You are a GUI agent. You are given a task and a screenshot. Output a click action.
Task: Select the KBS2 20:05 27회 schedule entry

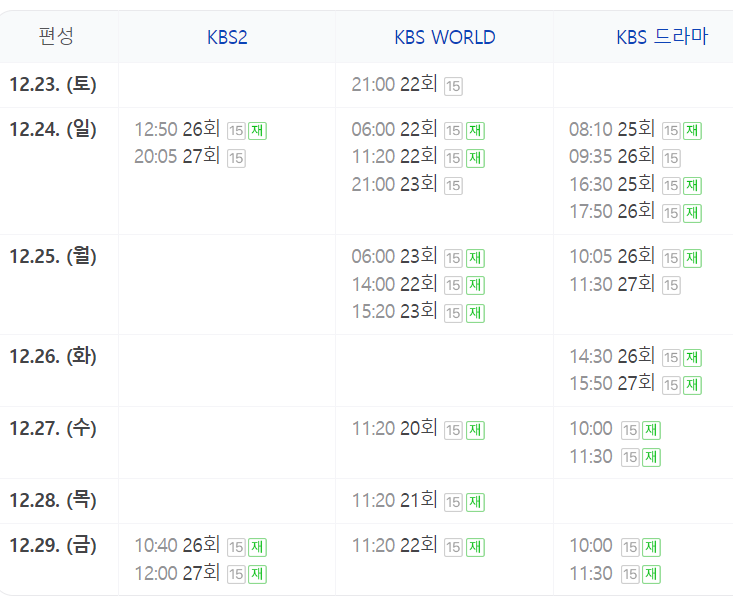(177, 157)
